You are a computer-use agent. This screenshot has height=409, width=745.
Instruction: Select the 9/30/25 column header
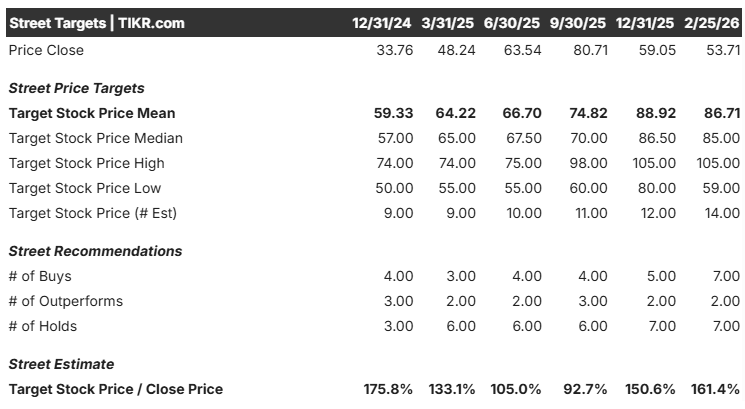[578, 23]
